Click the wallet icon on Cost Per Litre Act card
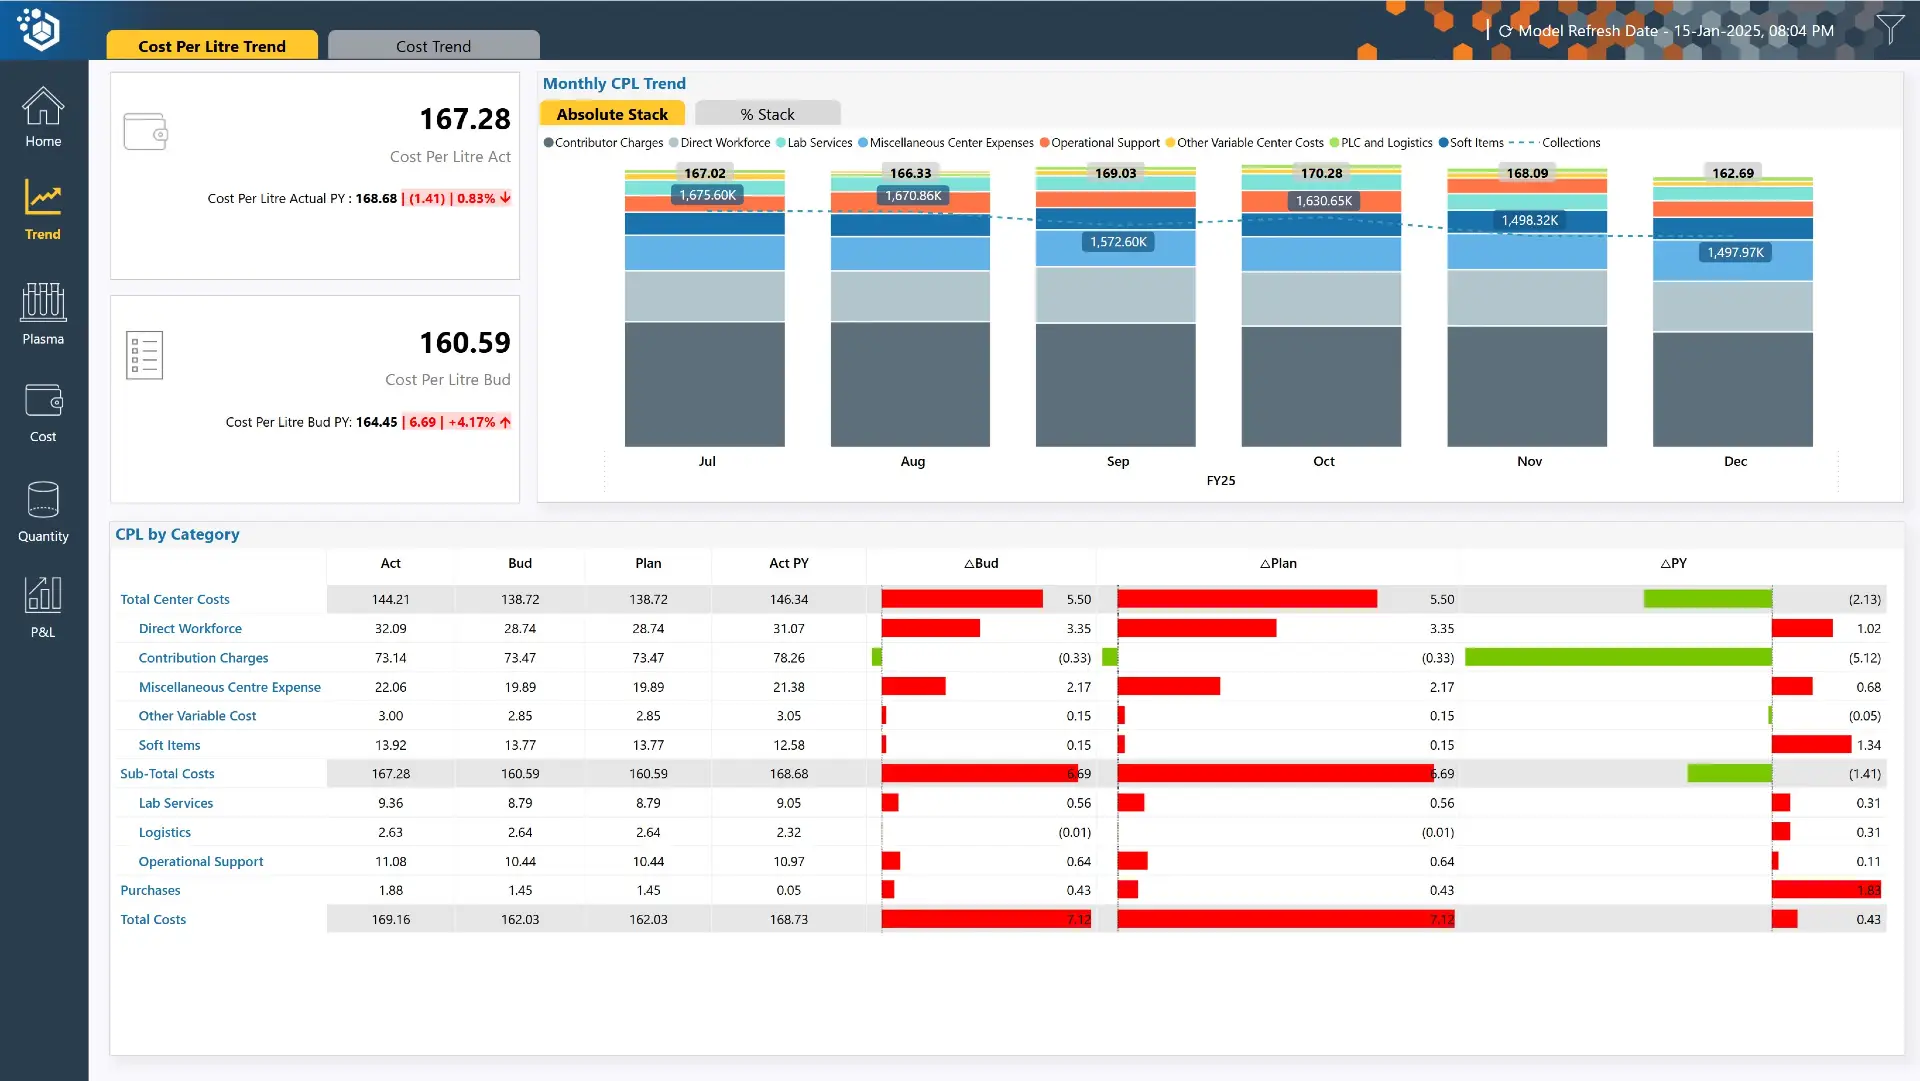 pos(145,131)
